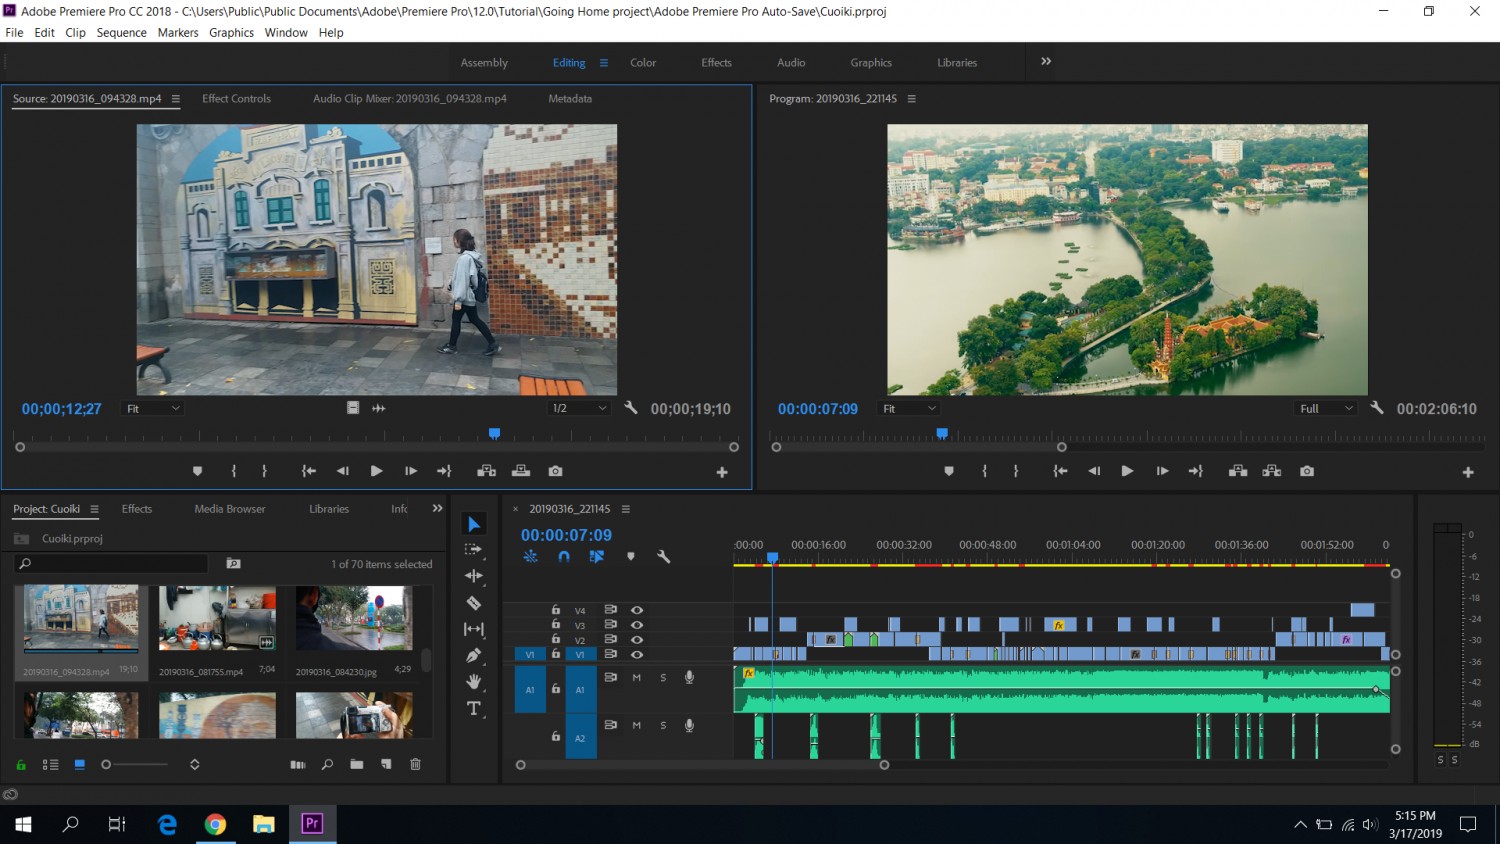Open the Effect Controls tab
Screen dimensions: 1500x844
coord(236,99)
